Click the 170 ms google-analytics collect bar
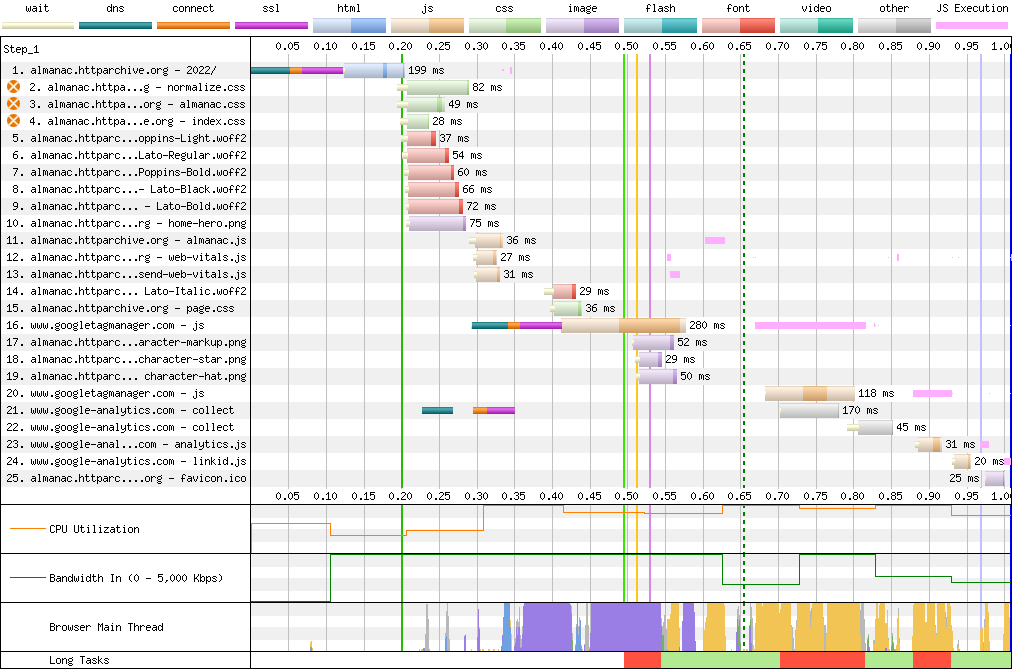1012x669 pixels. pos(808,410)
